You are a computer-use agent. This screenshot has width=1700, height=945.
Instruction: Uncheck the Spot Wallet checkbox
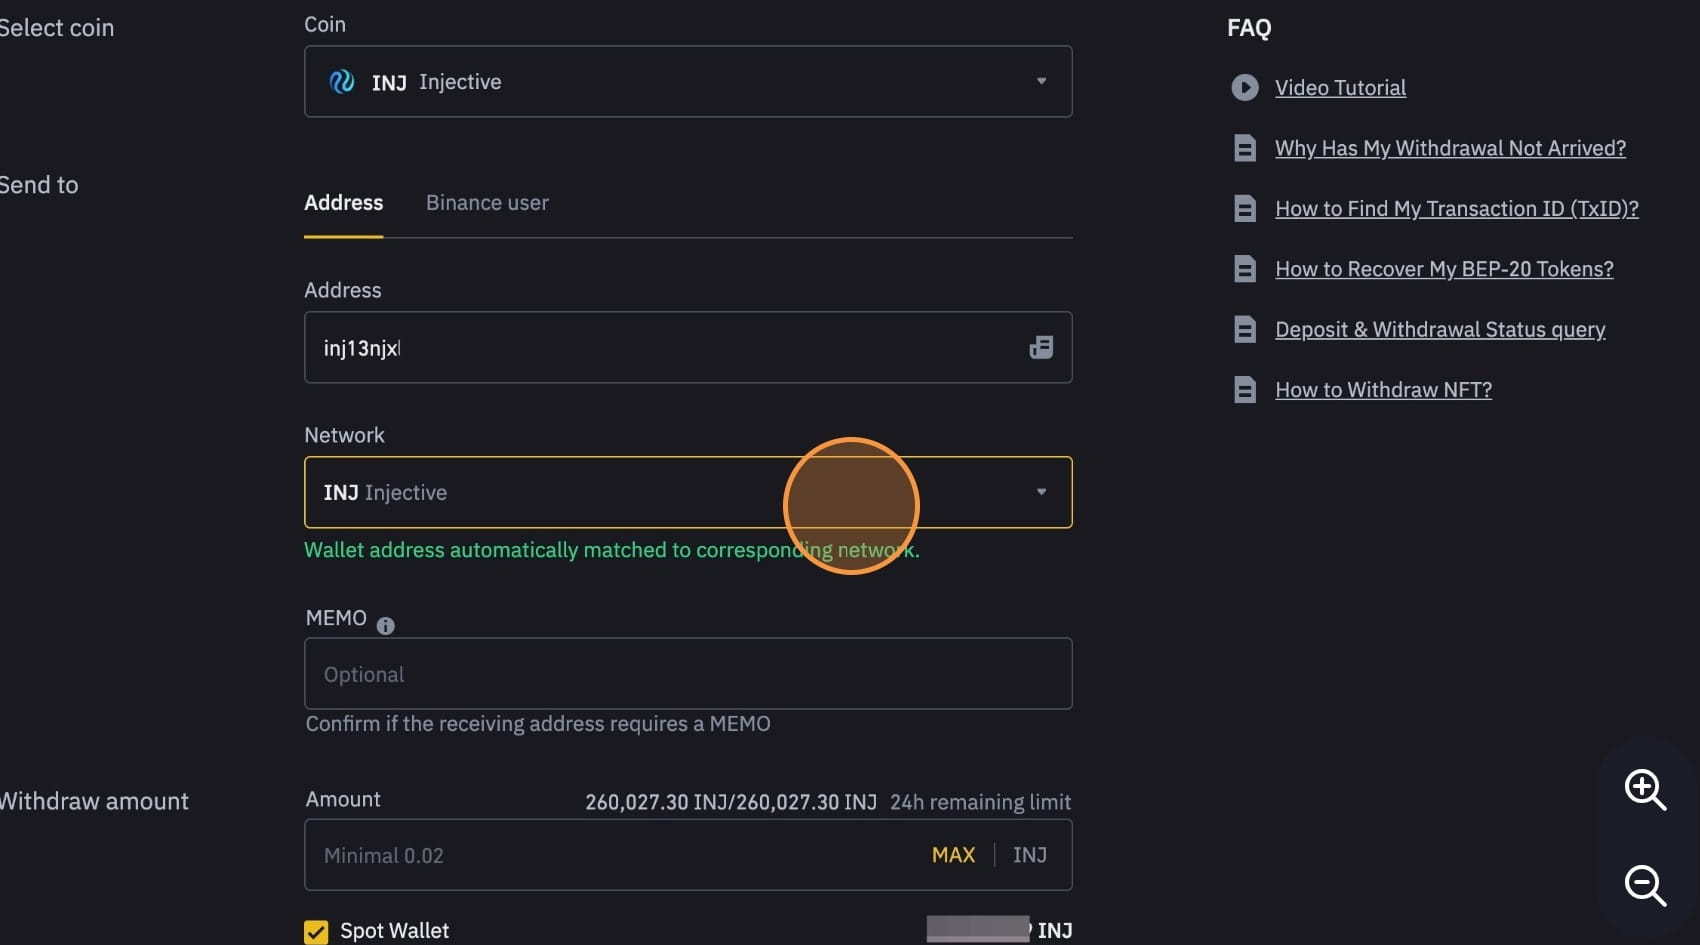point(316,931)
